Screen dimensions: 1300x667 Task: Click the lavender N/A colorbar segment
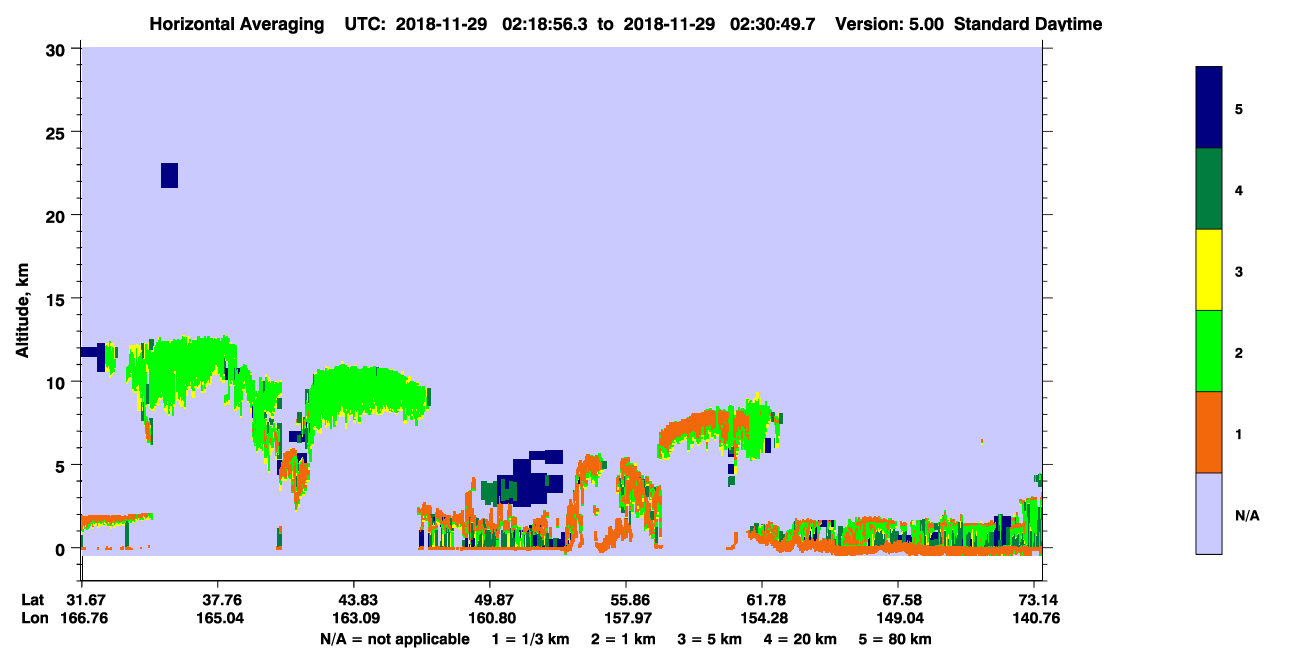point(1209,513)
